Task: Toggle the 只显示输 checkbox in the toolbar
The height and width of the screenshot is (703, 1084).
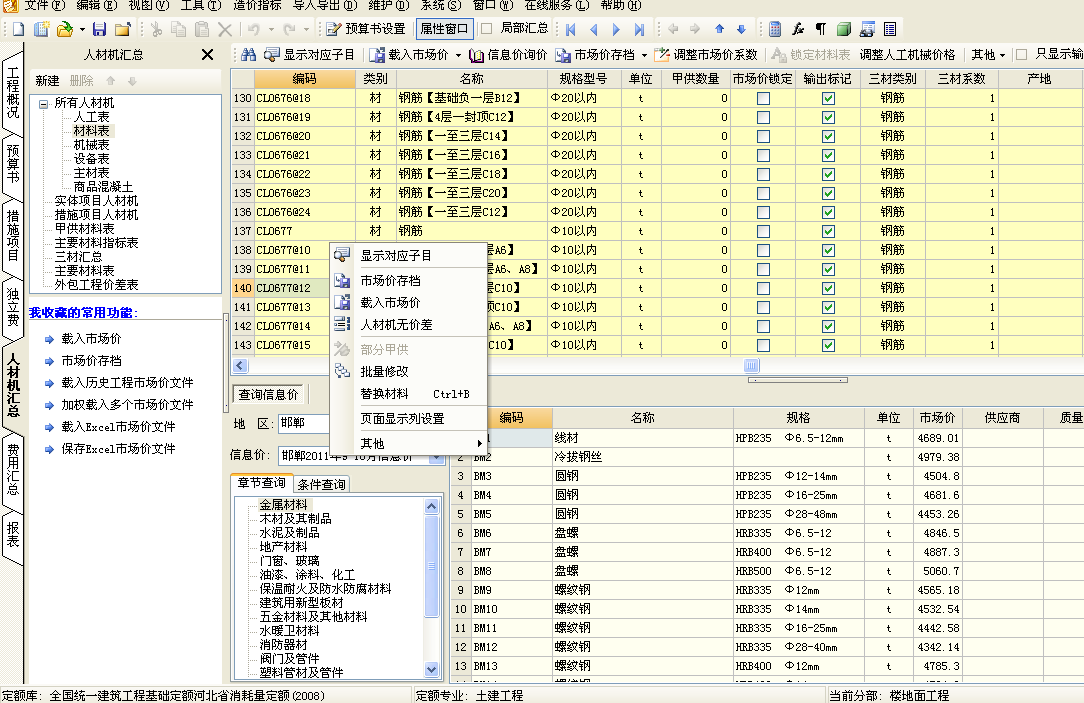Action: click(1021, 55)
